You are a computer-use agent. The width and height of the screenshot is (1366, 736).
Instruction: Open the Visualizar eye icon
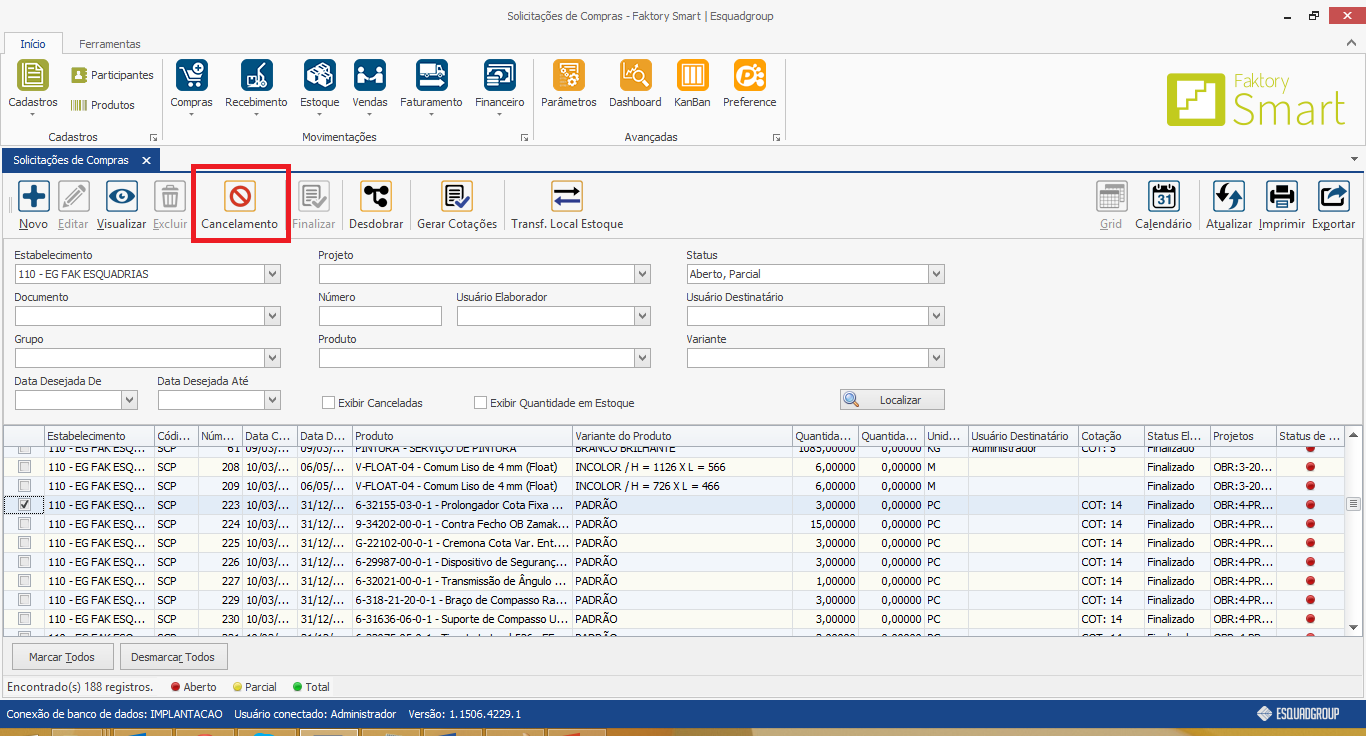122,197
